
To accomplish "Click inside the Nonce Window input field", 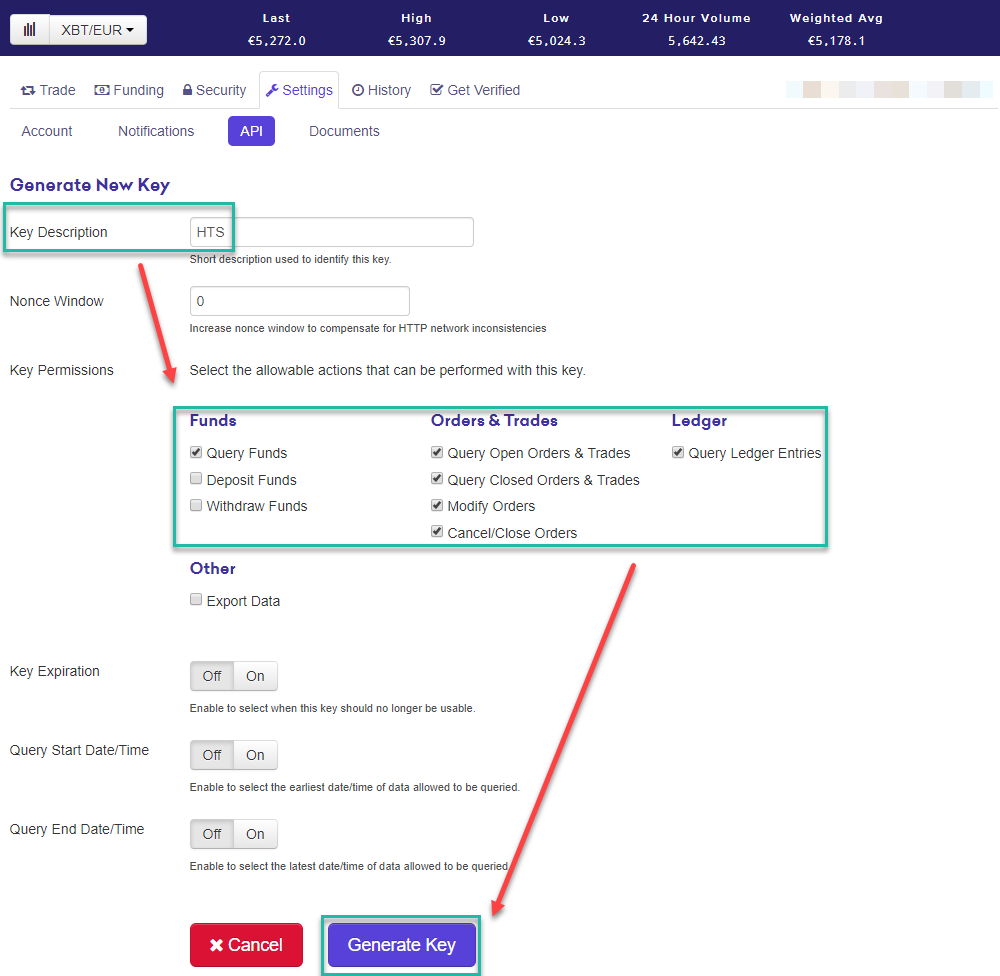I will [x=299, y=301].
